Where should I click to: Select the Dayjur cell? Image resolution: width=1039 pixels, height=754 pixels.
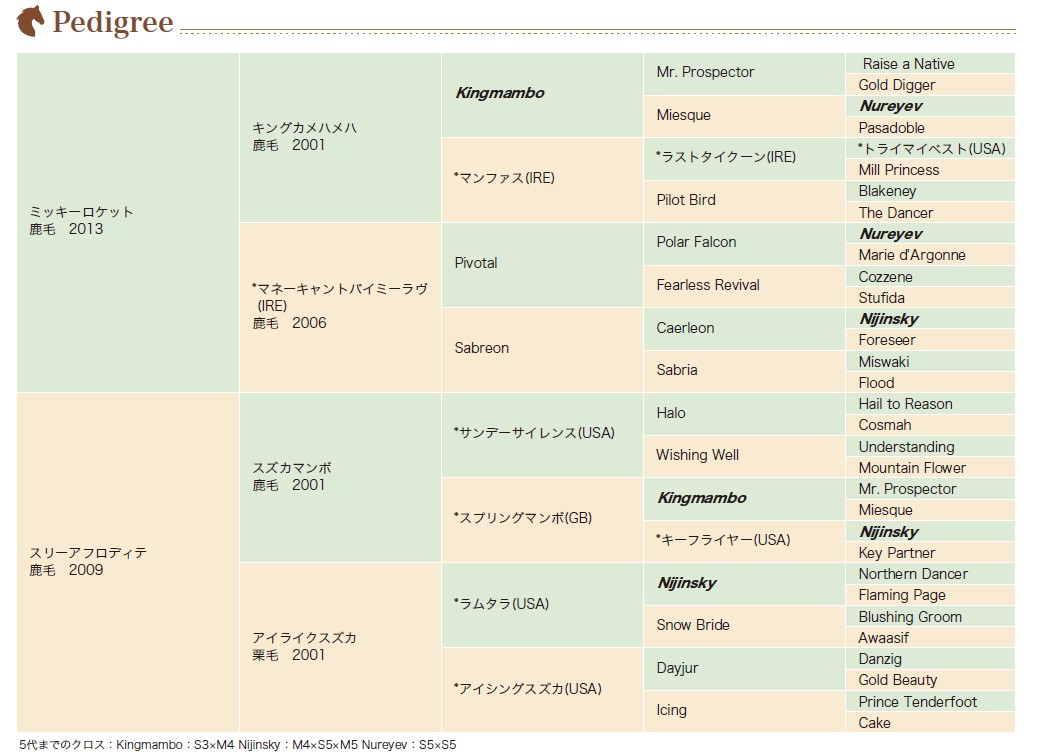coord(744,669)
